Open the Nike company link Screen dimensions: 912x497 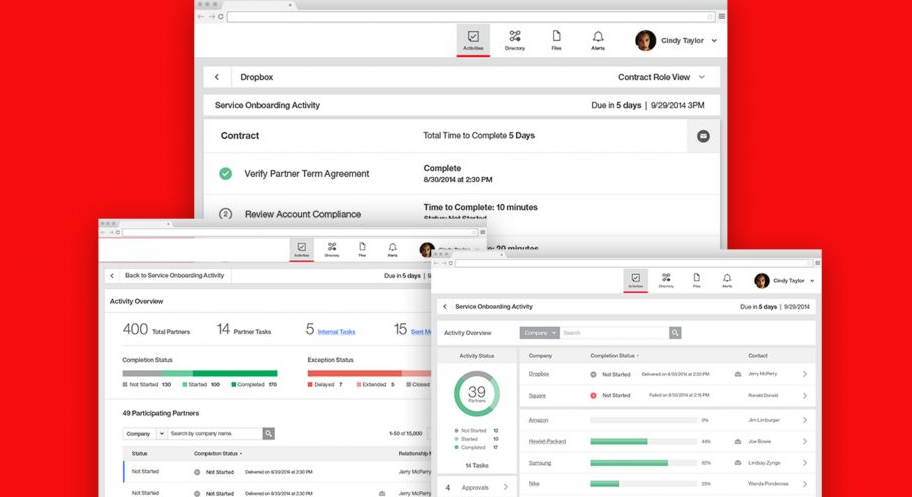click(x=533, y=484)
